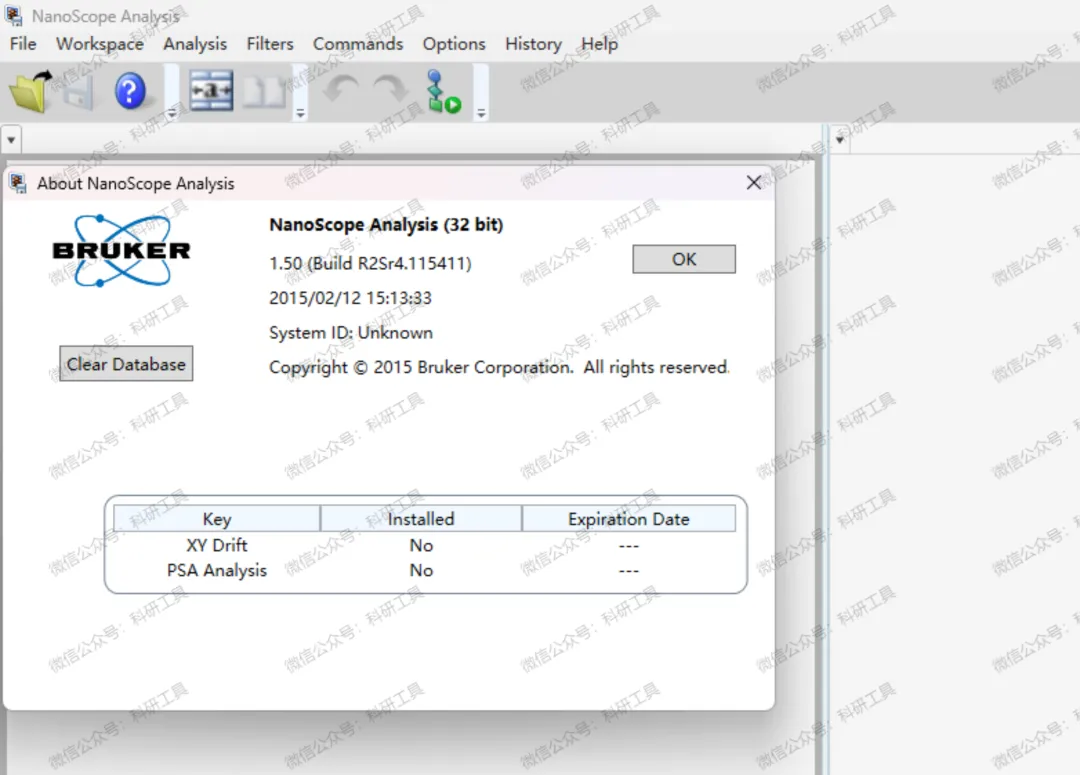Viewport: 1080px width, 775px height.
Task: Click the Redo arrow icon
Action: (390, 90)
